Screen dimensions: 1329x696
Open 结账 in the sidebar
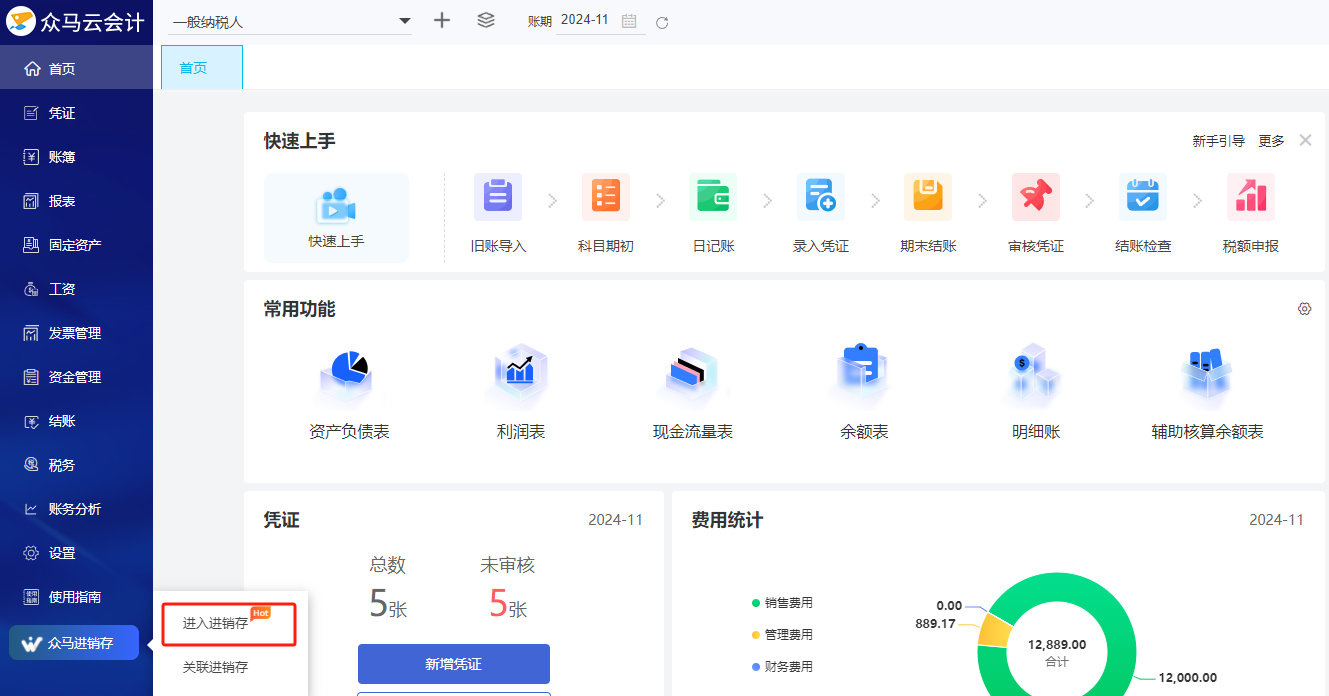coord(76,421)
